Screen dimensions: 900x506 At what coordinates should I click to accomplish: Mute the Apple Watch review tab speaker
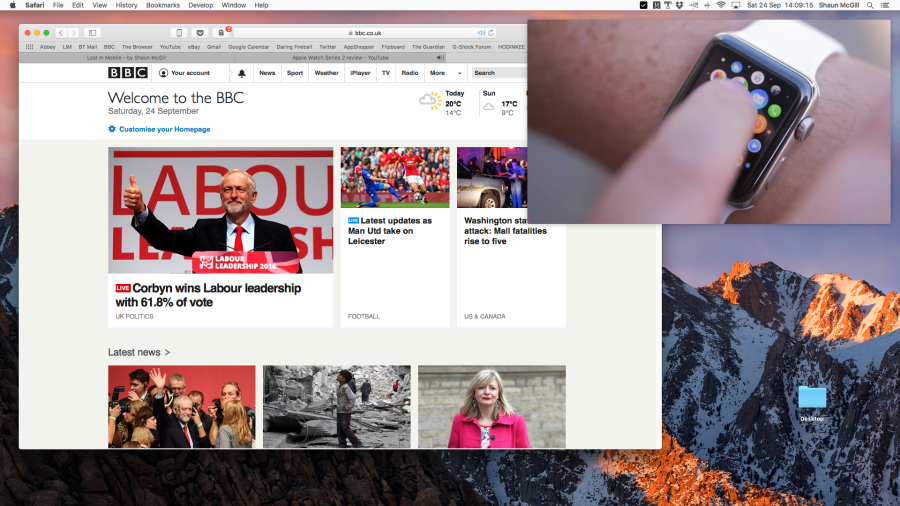tap(440, 57)
